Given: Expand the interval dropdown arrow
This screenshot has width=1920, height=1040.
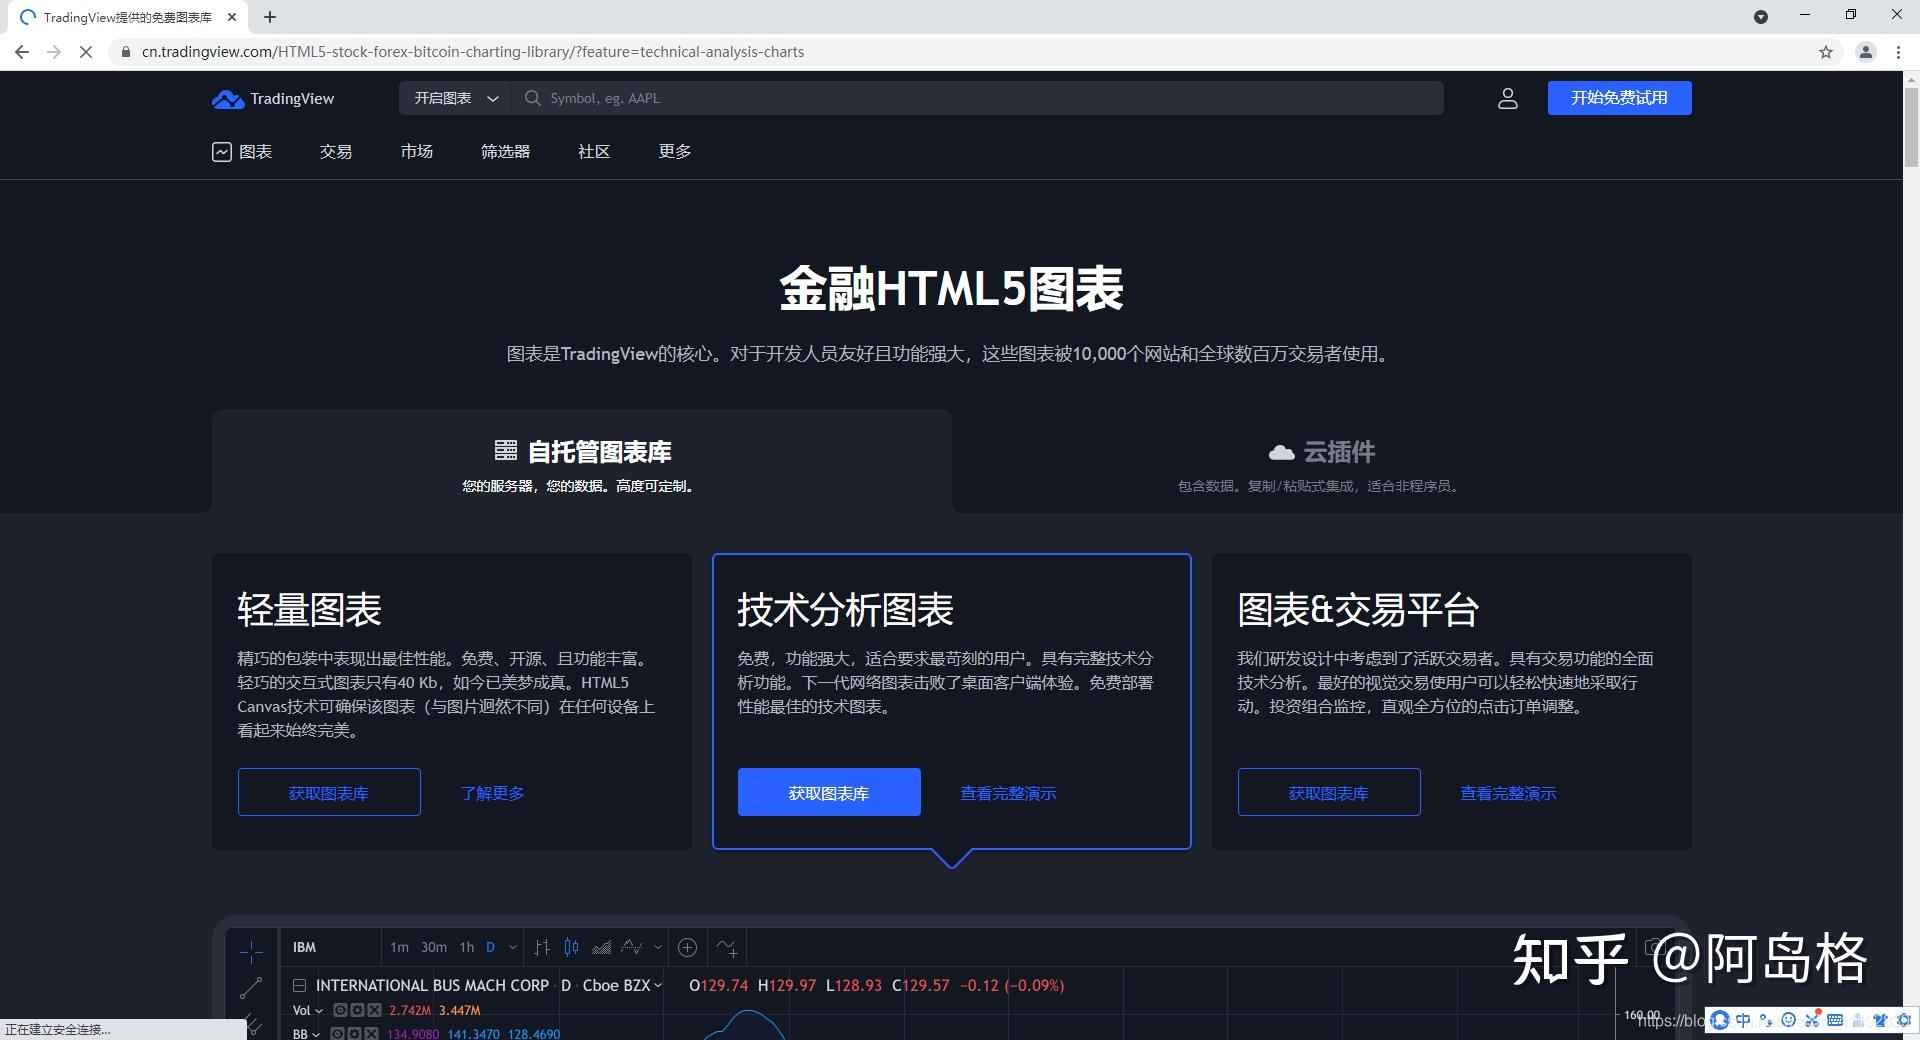Looking at the screenshot, I should coord(513,947).
